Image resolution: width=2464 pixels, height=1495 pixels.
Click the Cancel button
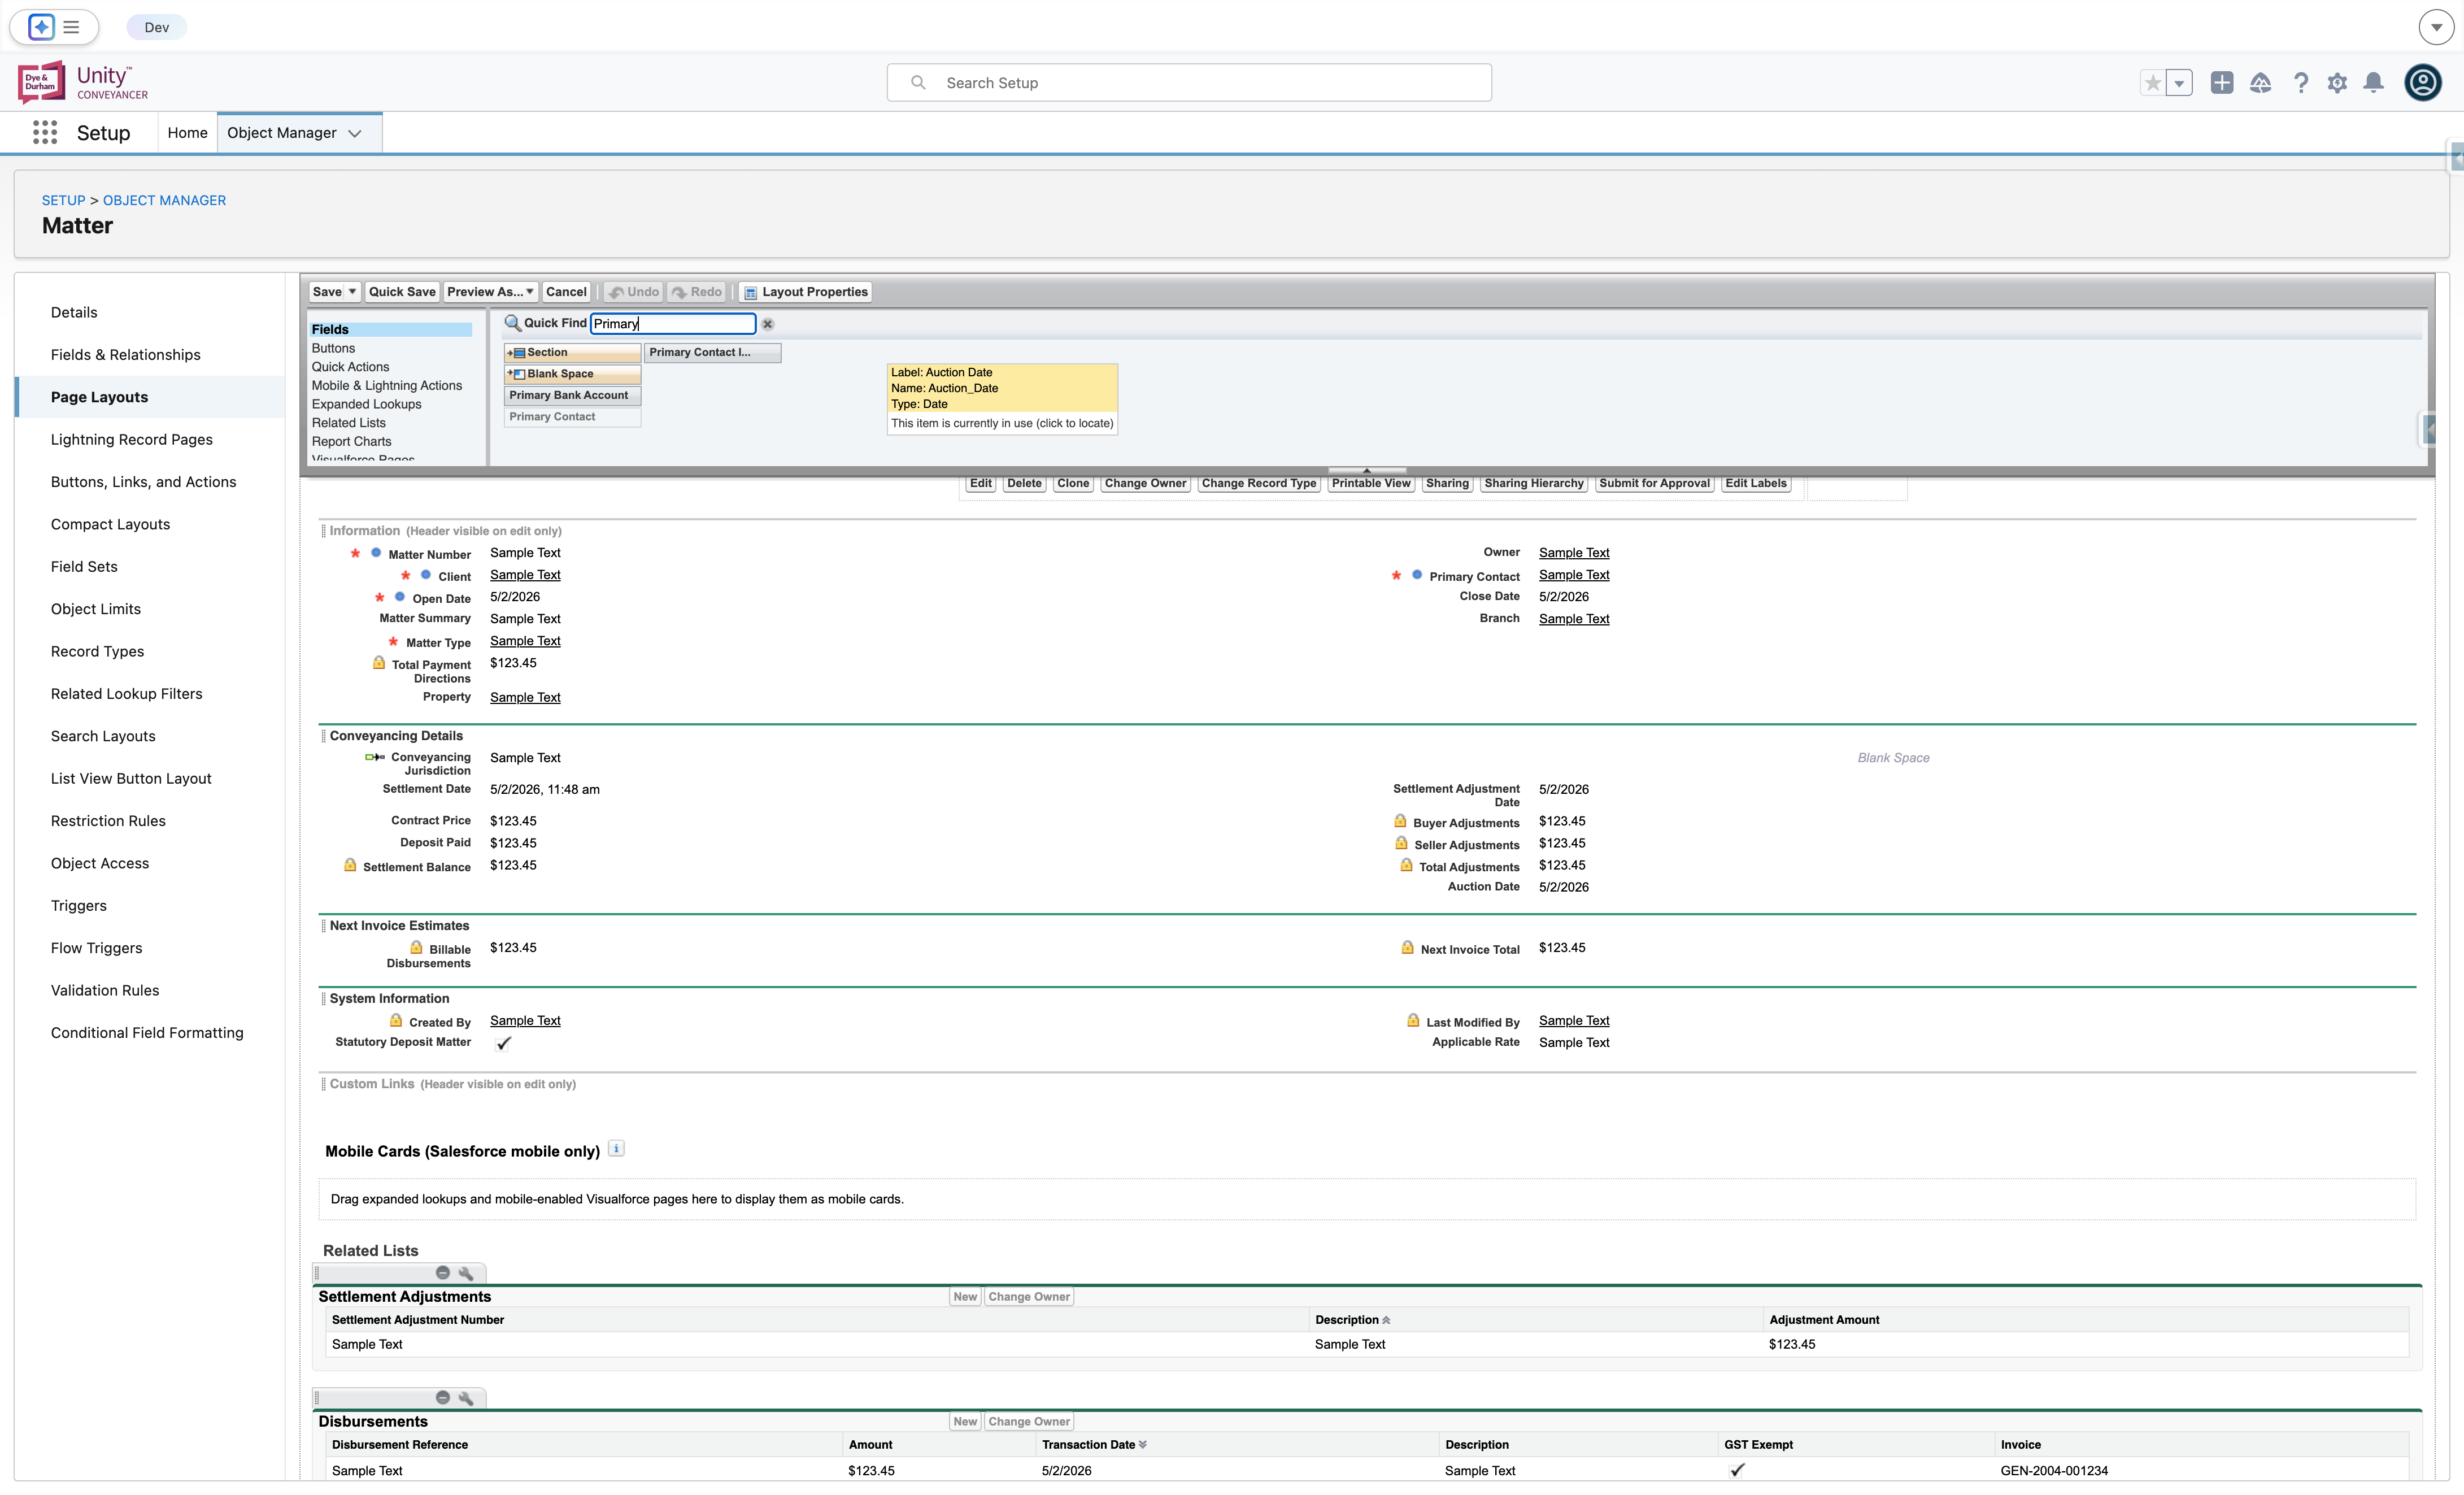pyautogui.click(x=566, y=292)
